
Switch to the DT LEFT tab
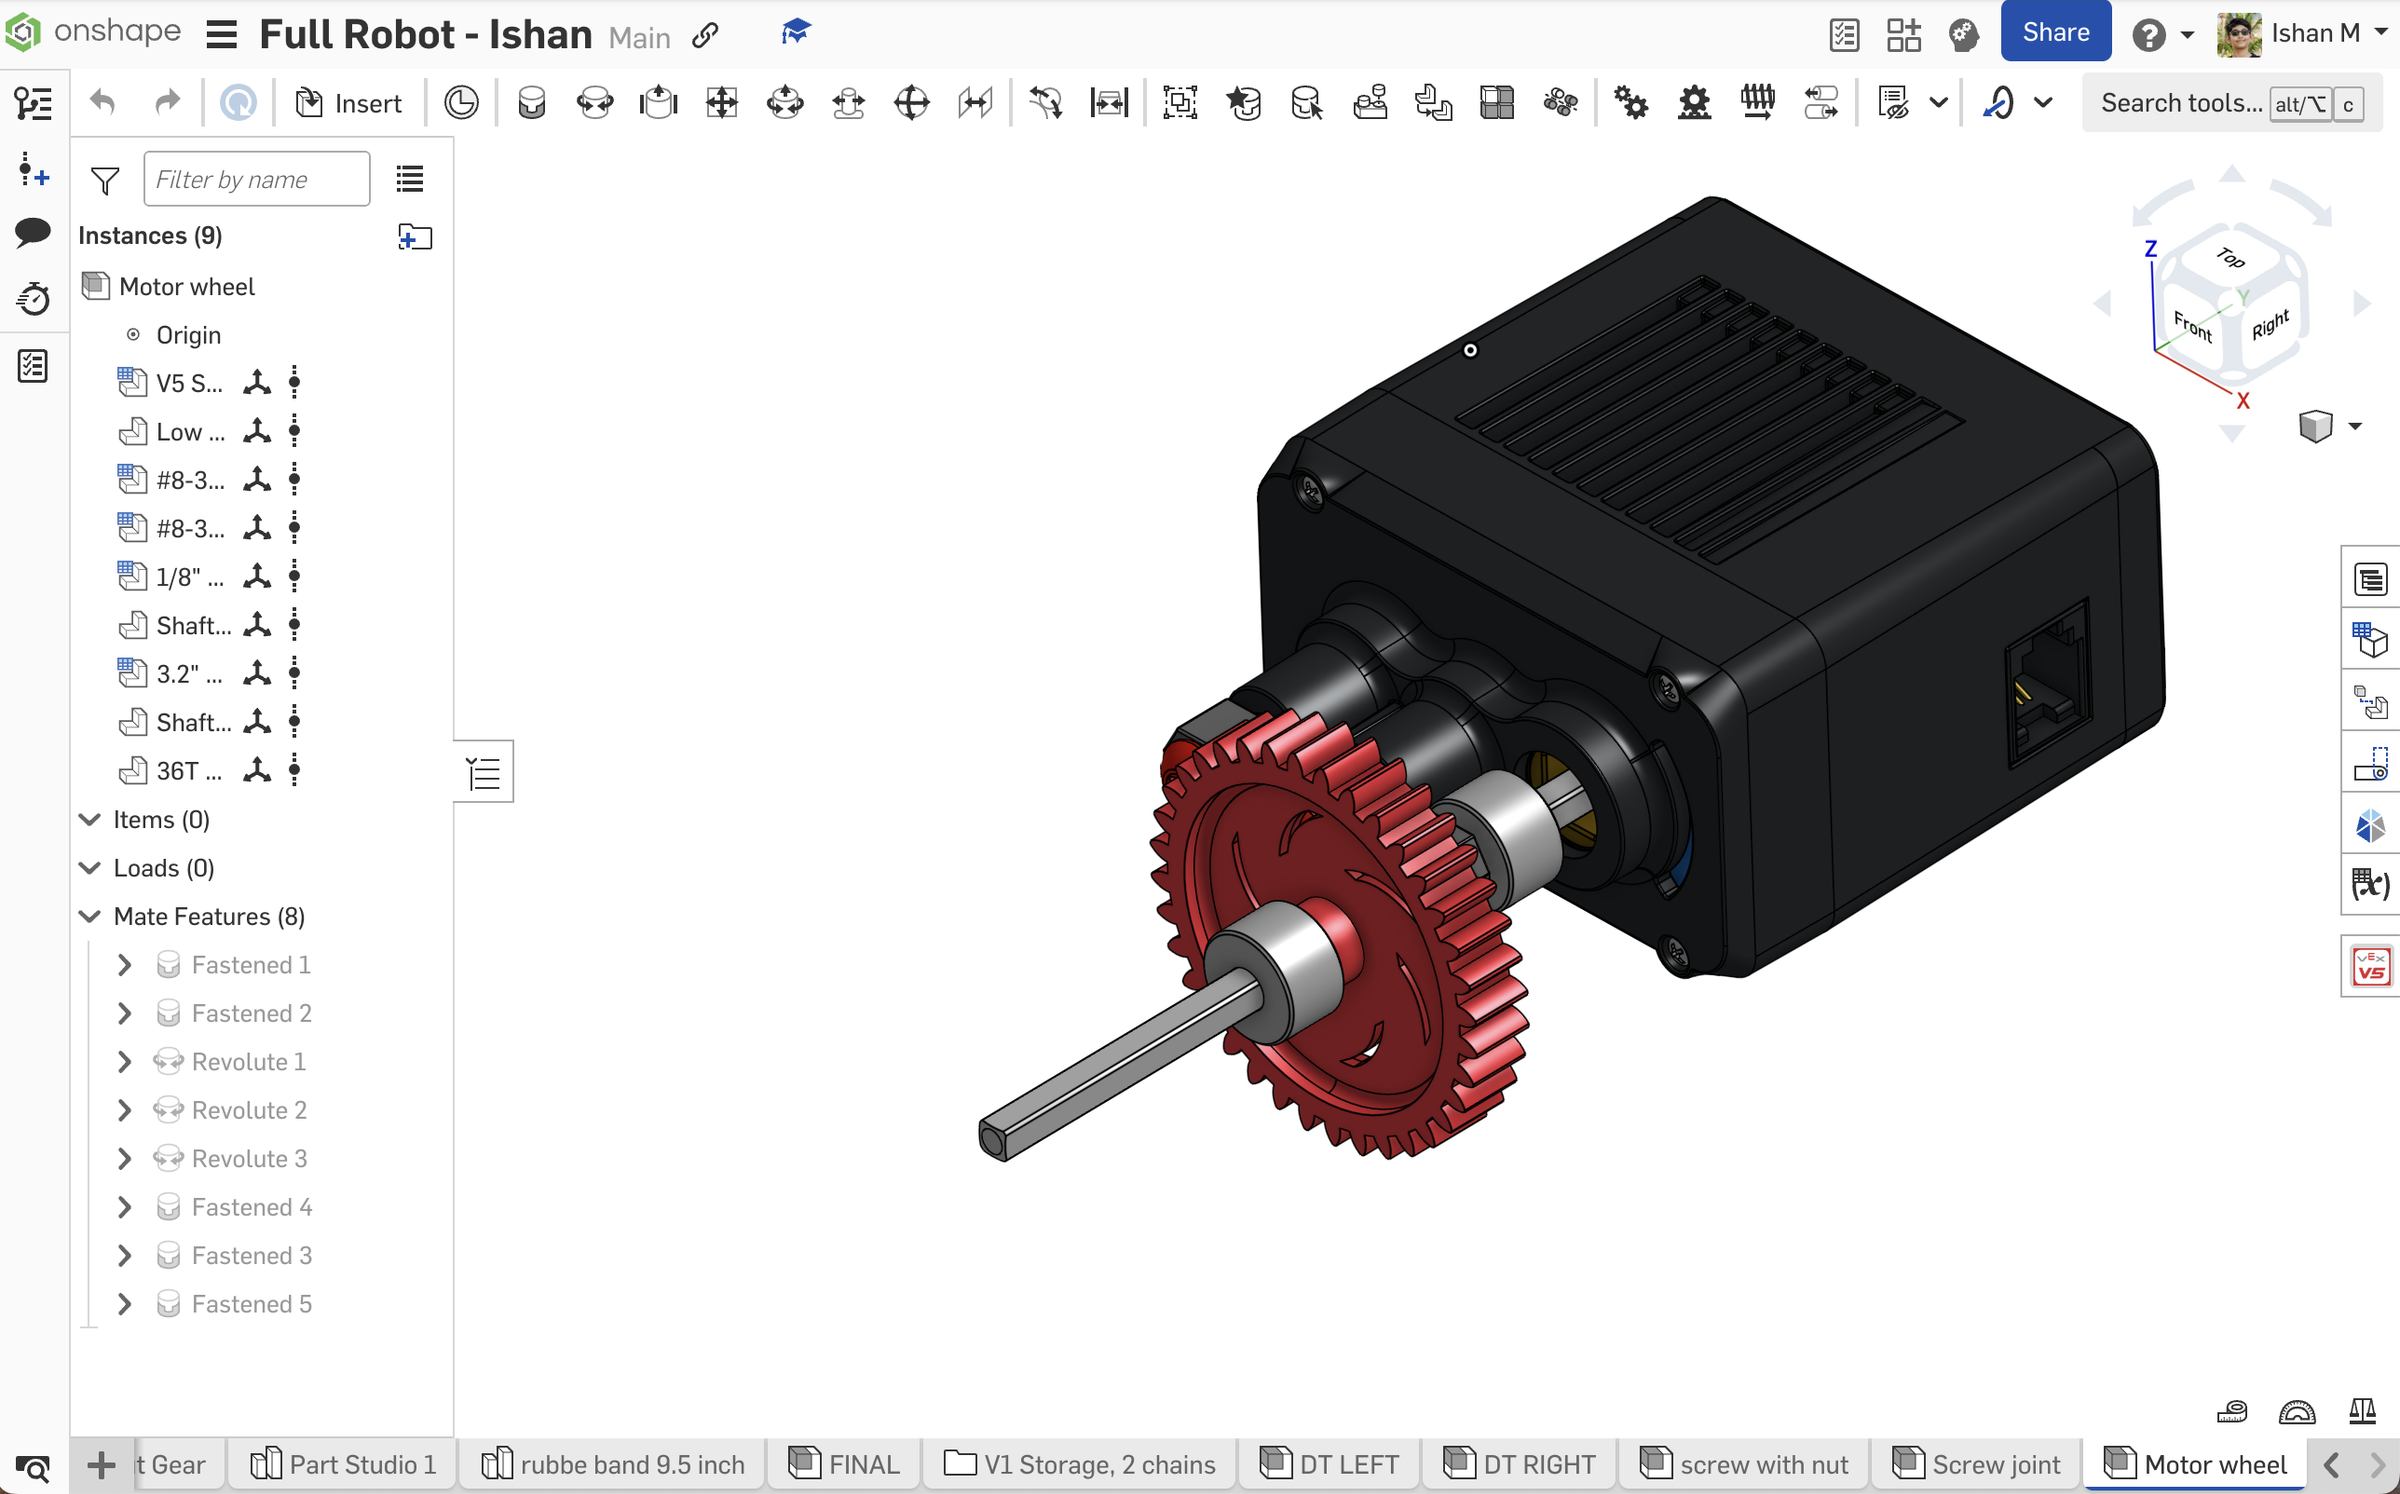pyautogui.click(x=1329, y=1464)
